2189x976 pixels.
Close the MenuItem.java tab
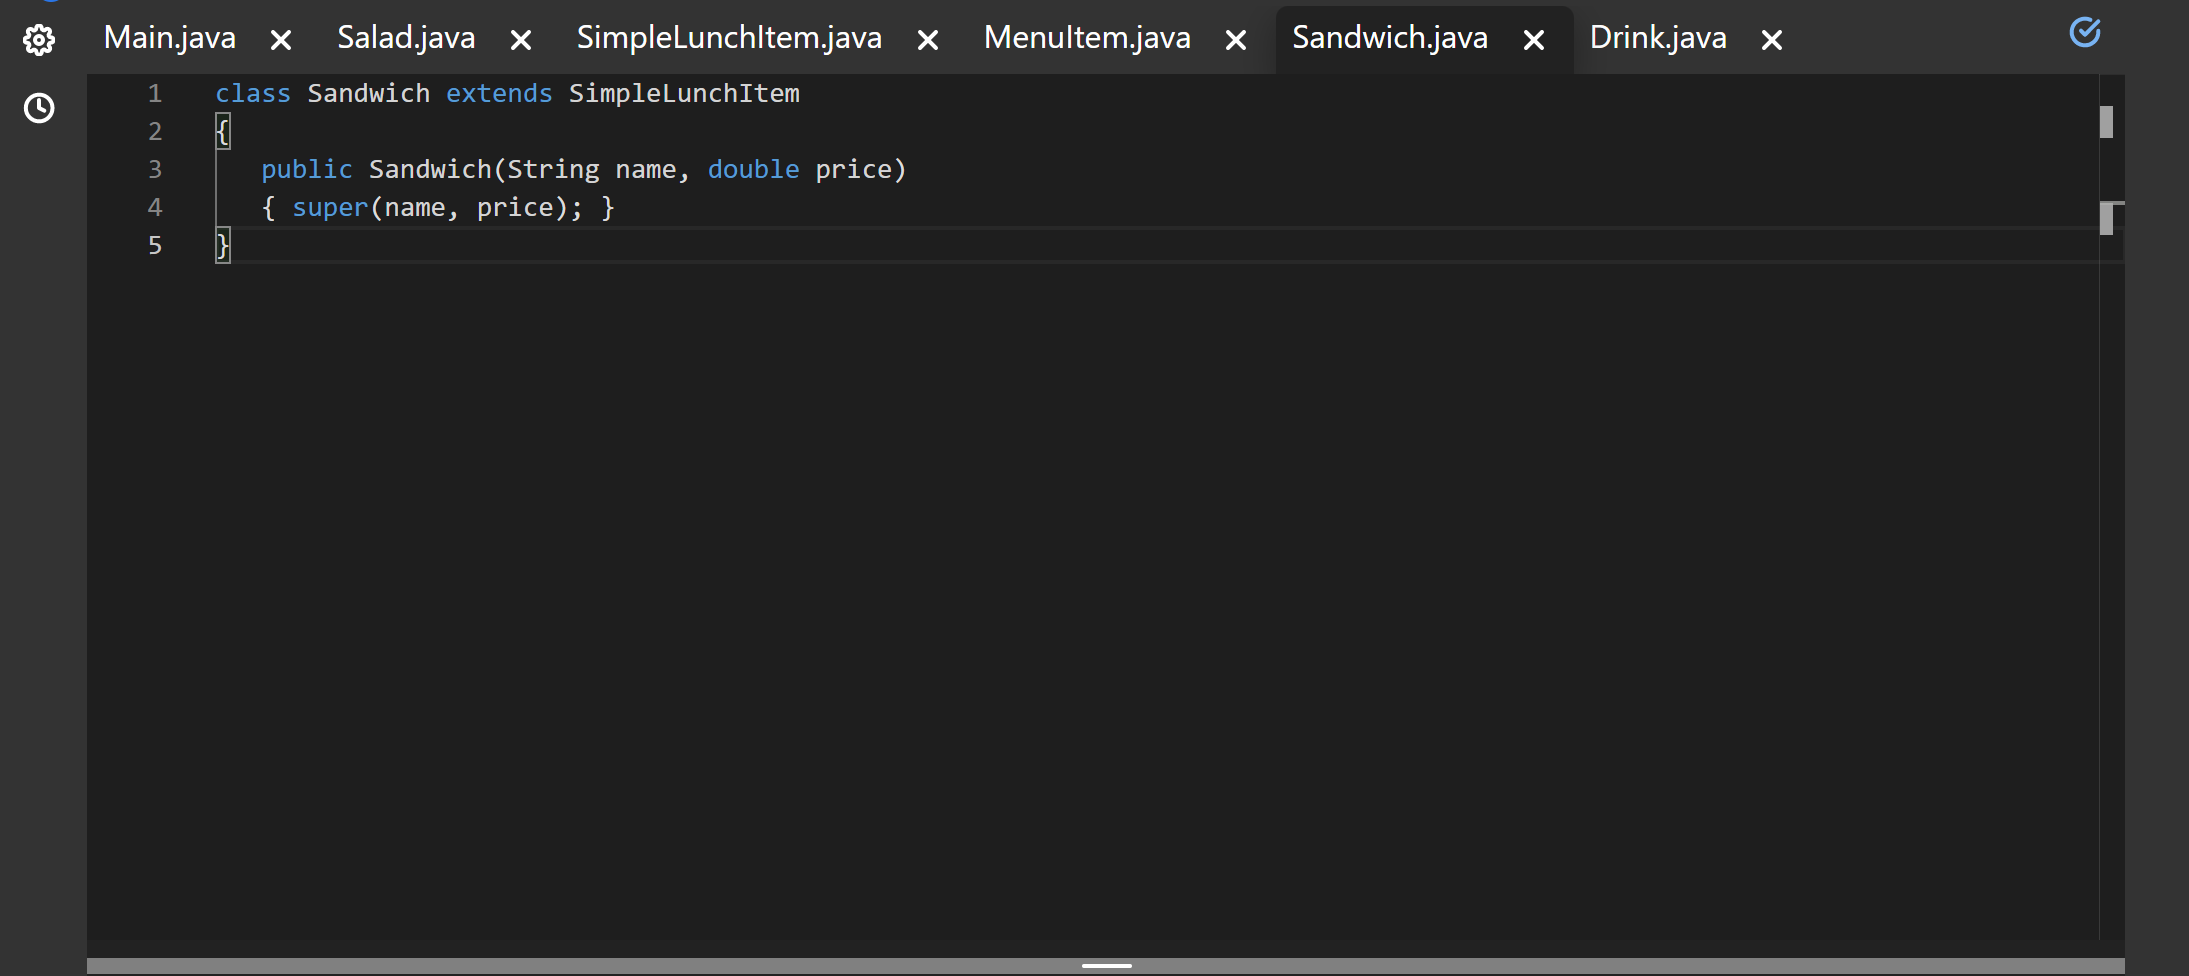click(x=1235, y=40)
